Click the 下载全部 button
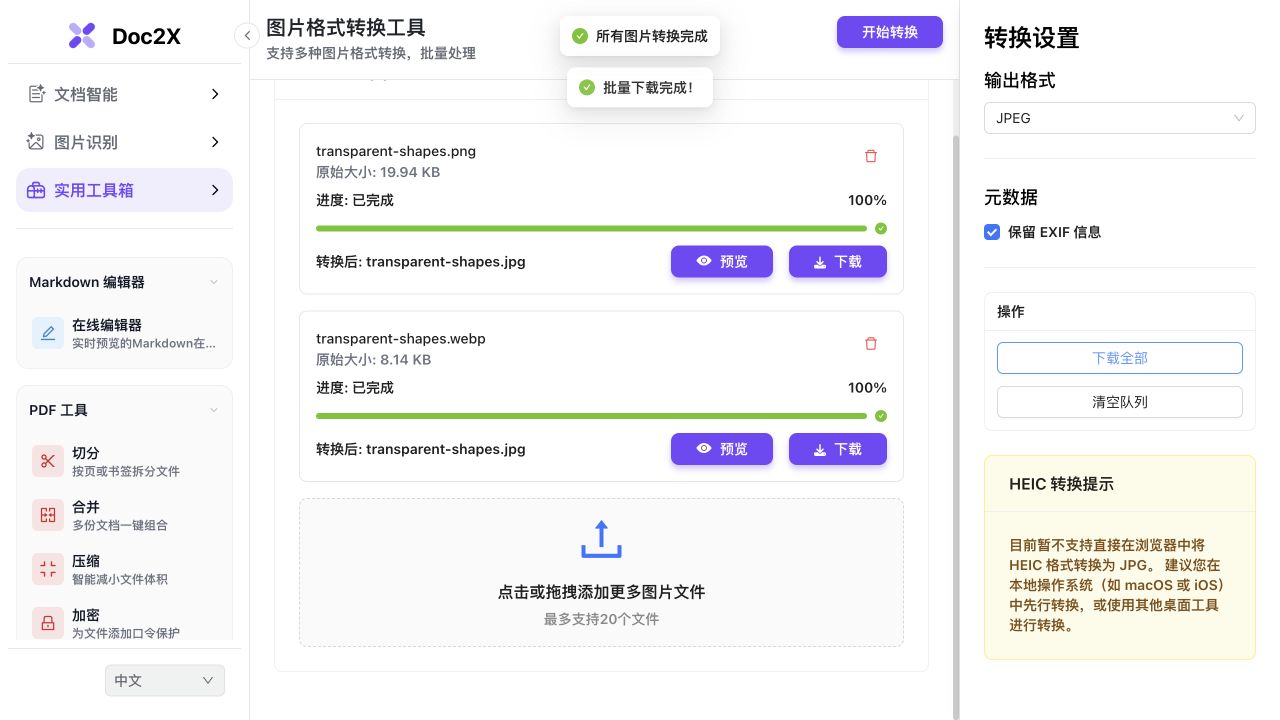 [1120, 358]
